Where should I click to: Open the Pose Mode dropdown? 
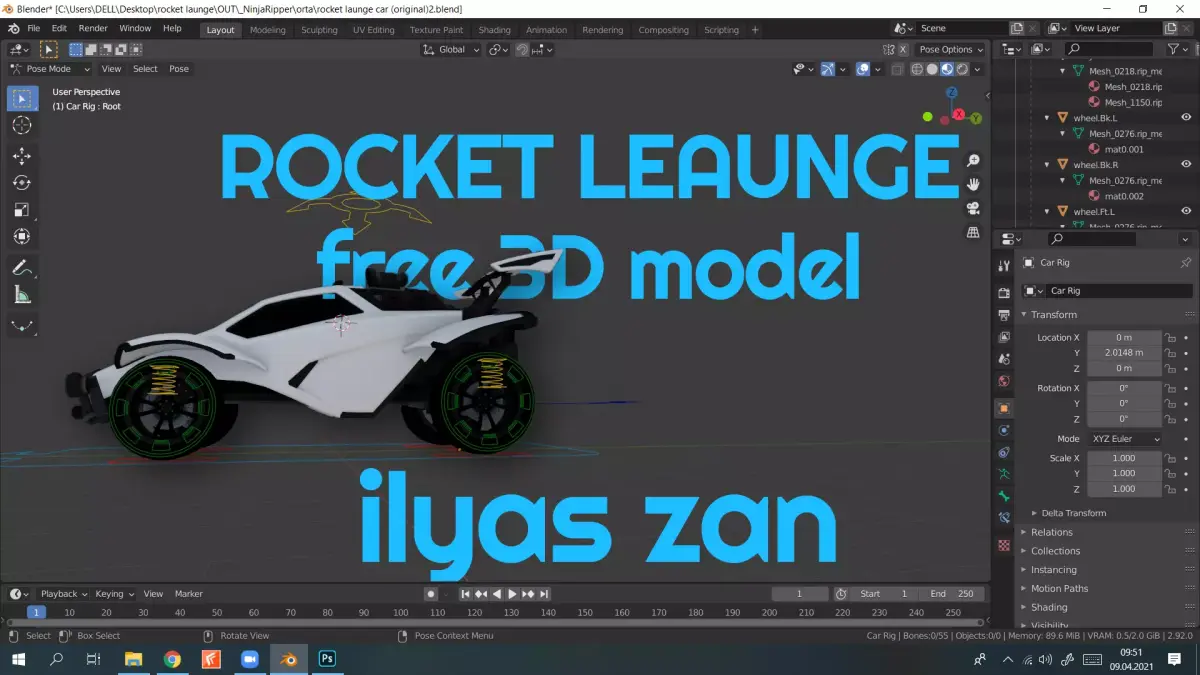[x=50, y=69]
